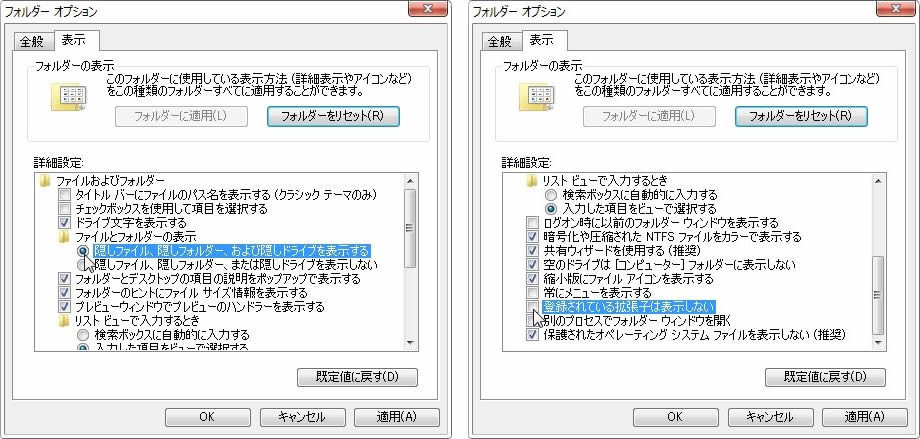920x439 pixels.
Task: Uncheck 保護されたオペレーティング システム ファイルを表示しない
Action: 533,335
